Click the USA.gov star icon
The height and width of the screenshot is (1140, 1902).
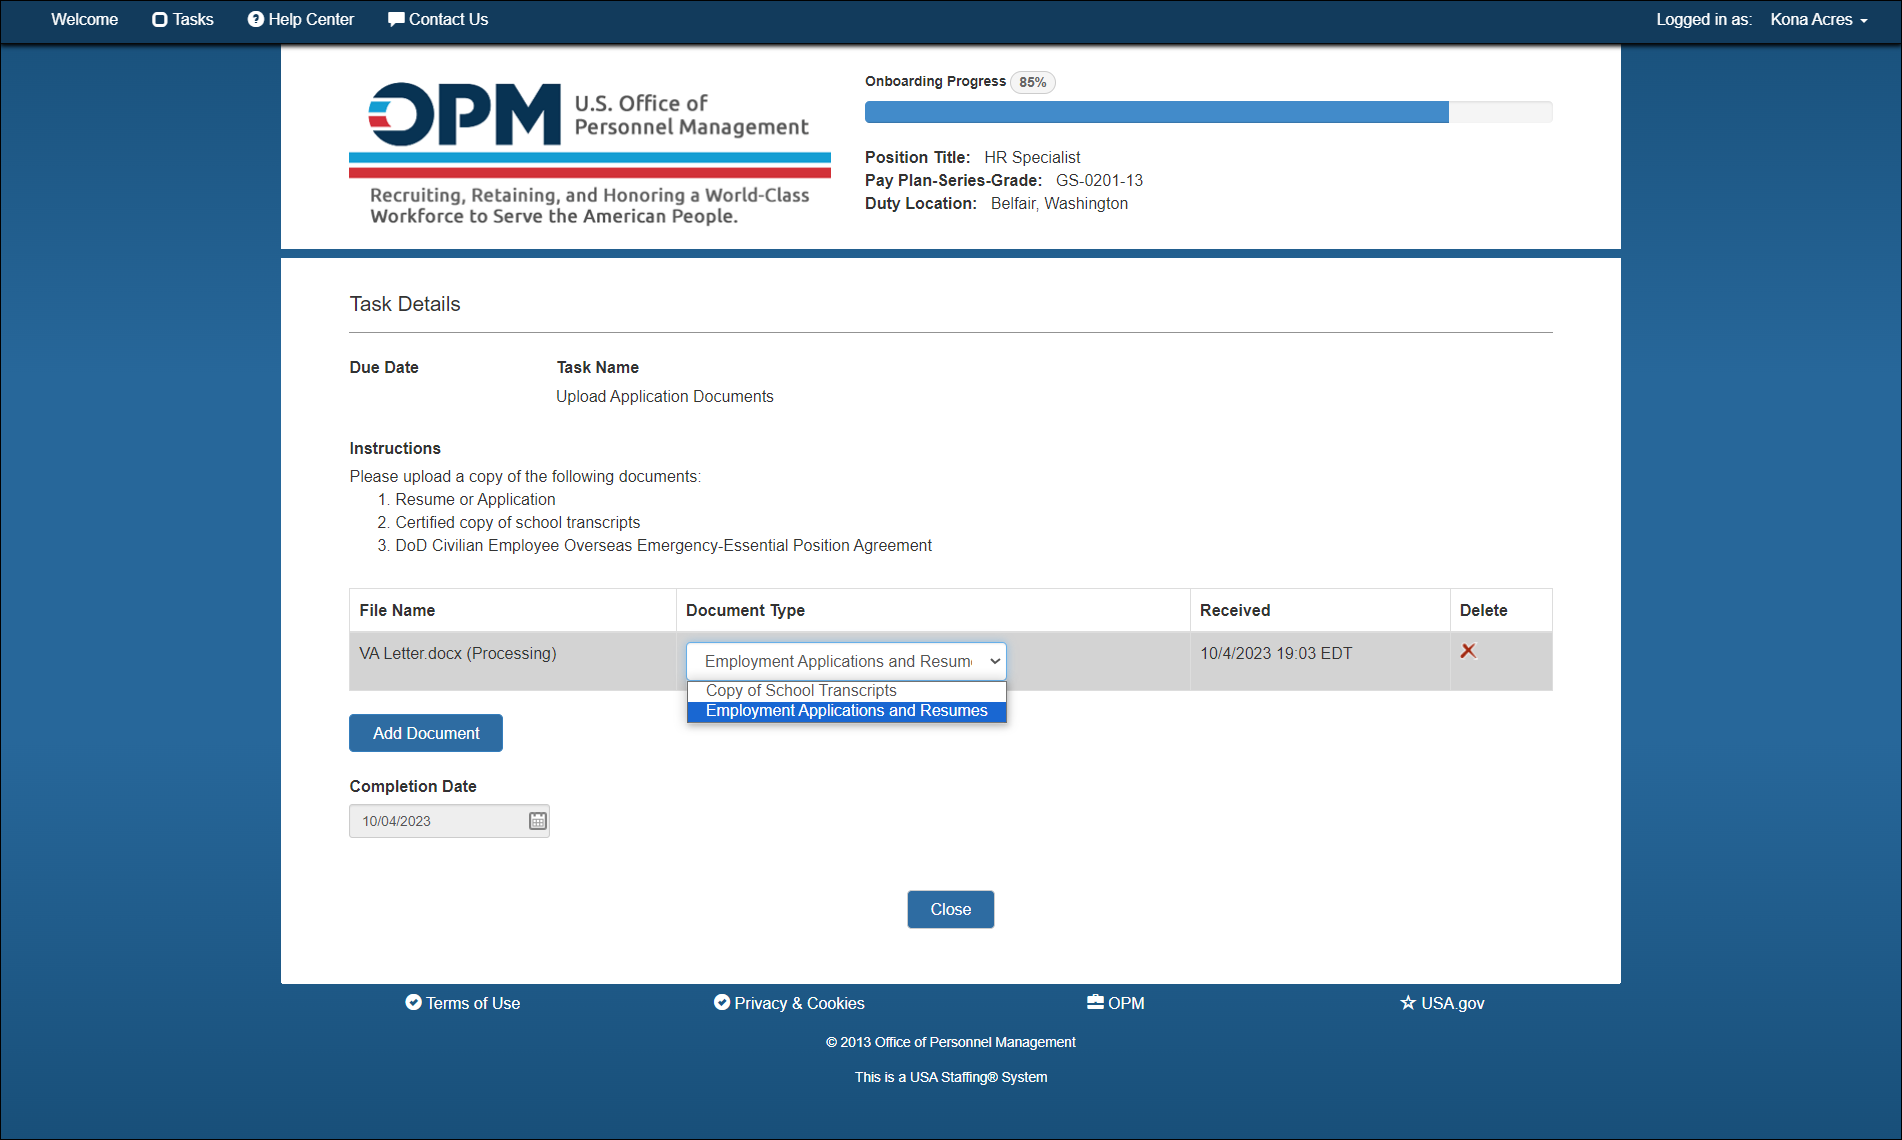tap(1408, 1002)
